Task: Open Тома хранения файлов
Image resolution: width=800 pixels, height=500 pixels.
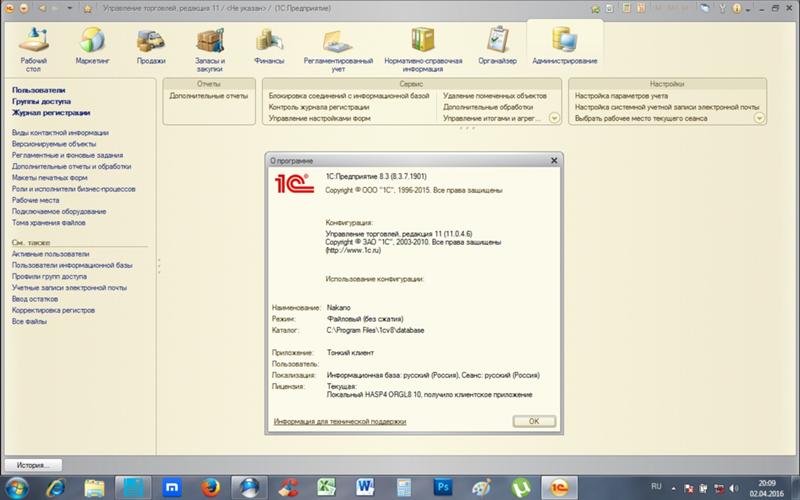Action: coord(48,222)
